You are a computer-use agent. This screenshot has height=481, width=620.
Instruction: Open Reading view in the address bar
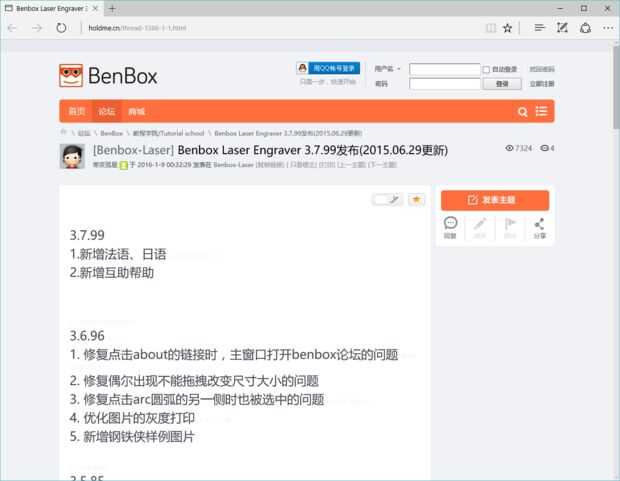[x=491, y=28]
